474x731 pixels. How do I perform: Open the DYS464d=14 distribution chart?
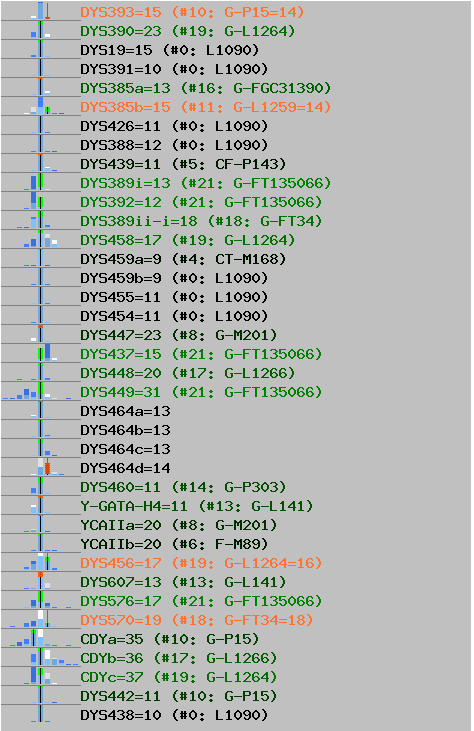point(41,468)
